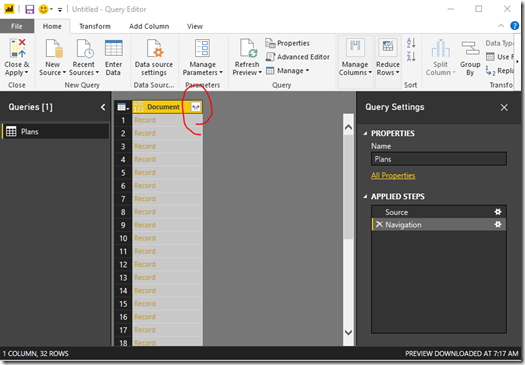Click the smiley feedback icon
Screen dimensions: 525x365
tap(43, 9)
